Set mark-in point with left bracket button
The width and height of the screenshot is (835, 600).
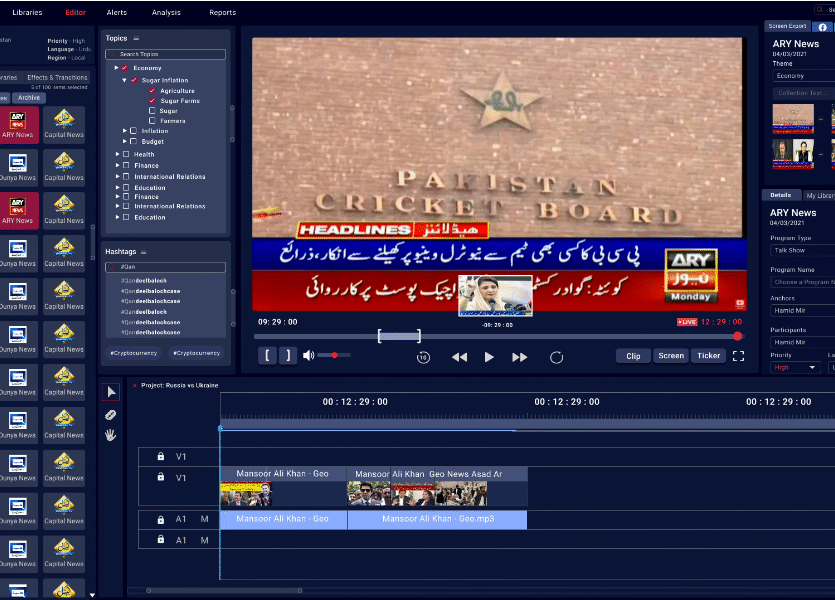[267, 356]
